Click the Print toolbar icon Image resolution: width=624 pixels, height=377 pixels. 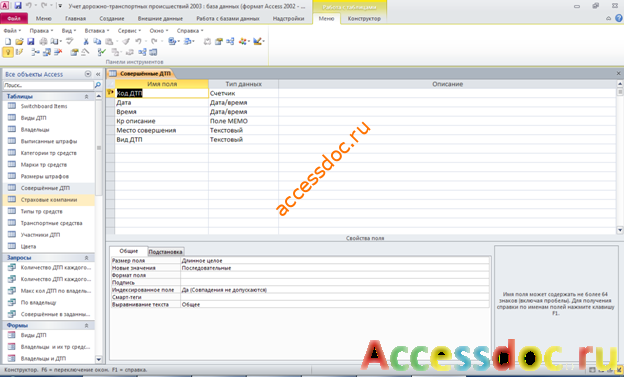[x=43, y=41]
